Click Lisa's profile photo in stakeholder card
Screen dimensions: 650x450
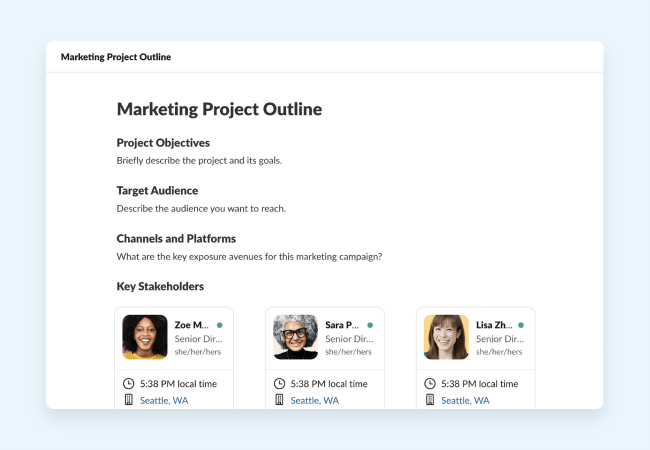(x=446, y=337)
